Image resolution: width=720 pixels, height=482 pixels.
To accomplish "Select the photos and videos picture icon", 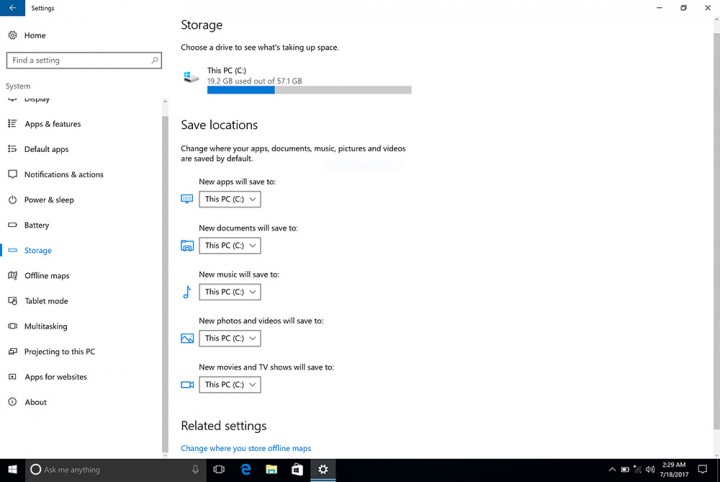I will click(187, 338).
